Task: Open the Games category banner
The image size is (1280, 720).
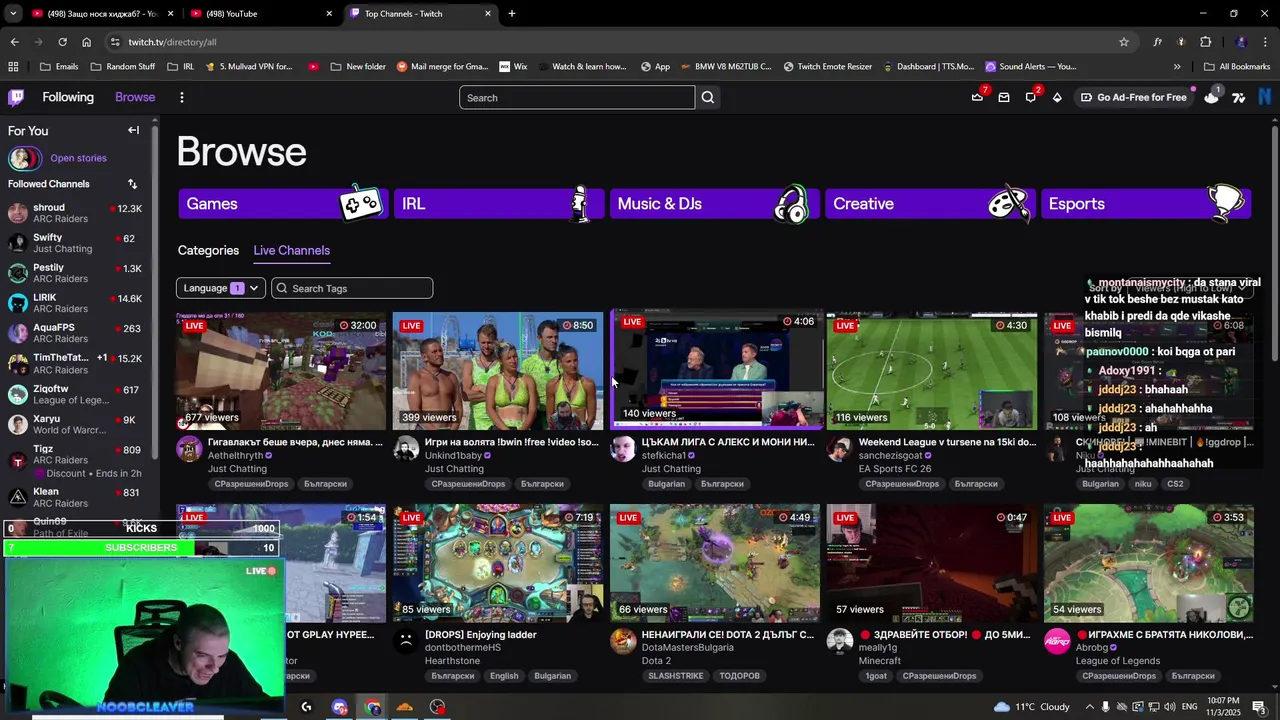Action: tap(282, 203)
